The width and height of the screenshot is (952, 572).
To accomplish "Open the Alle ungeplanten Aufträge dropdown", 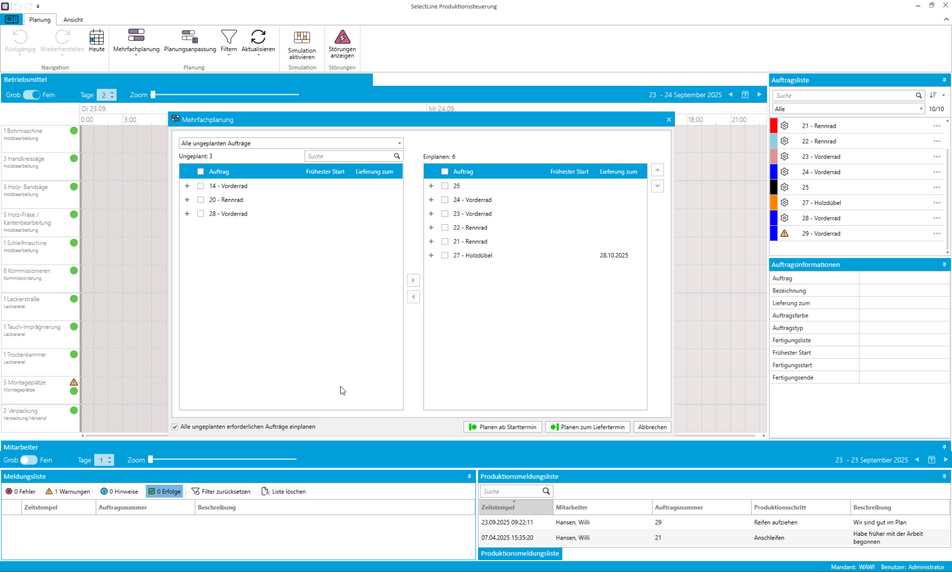I will (290, 143).
